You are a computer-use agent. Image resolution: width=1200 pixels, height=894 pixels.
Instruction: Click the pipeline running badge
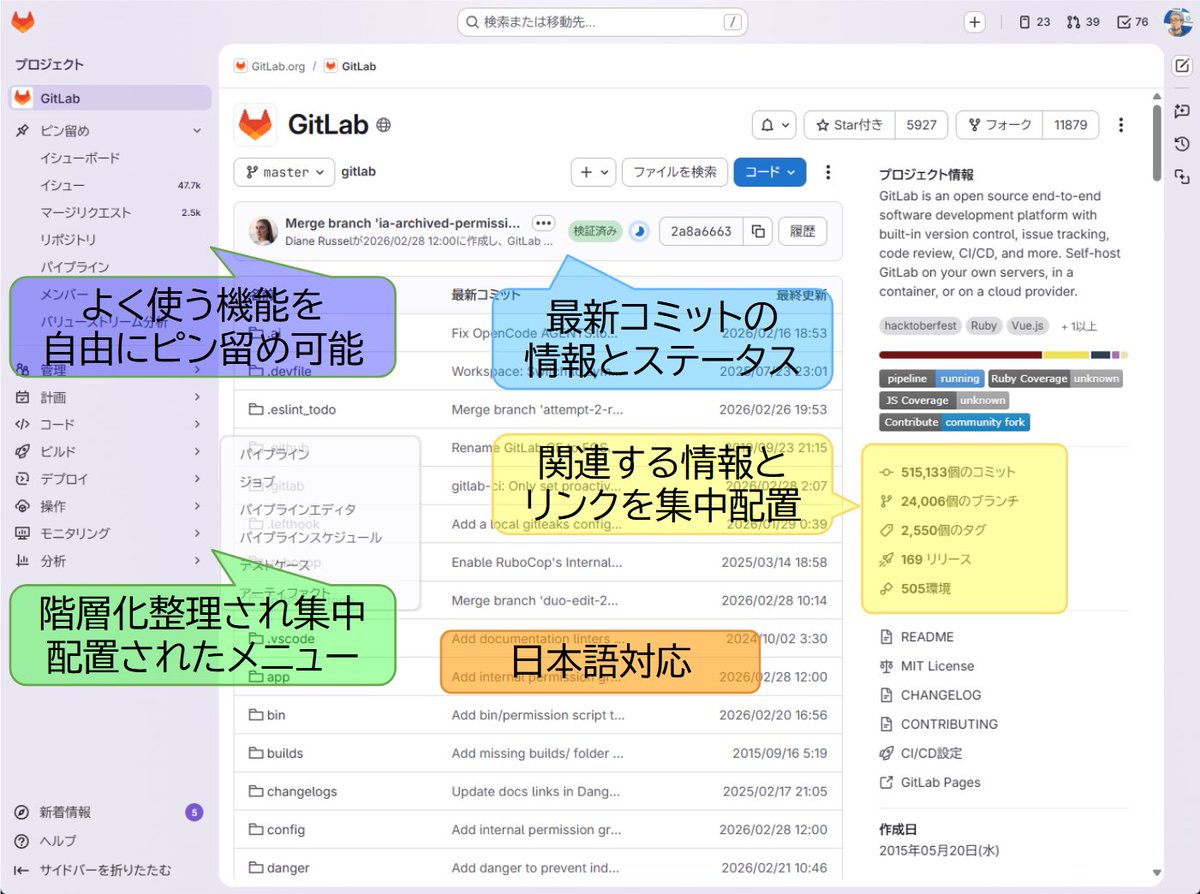point(932,379)
